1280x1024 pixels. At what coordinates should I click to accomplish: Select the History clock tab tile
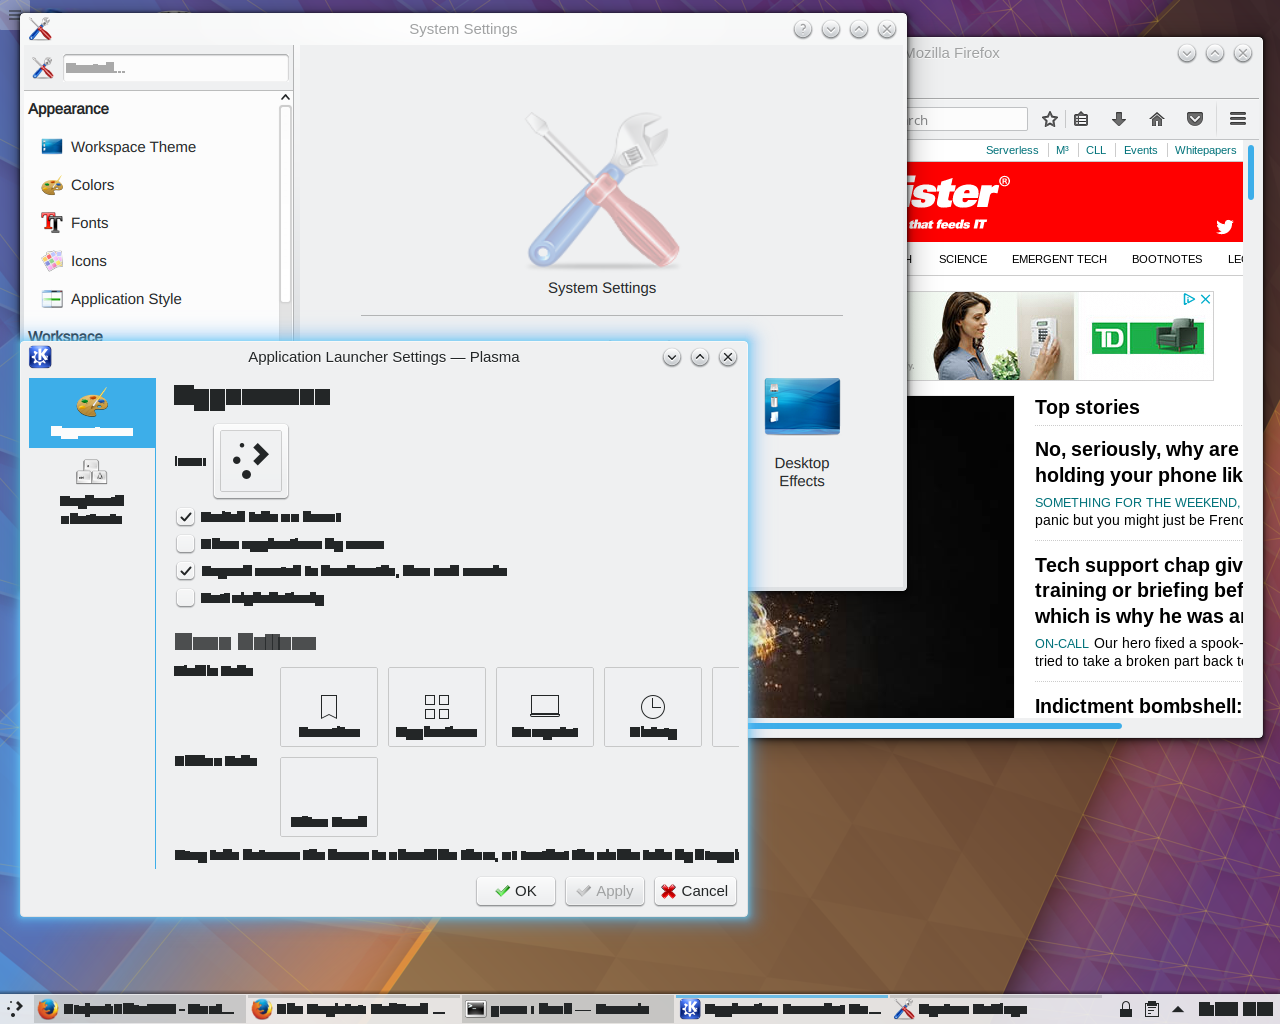pyautogui.click(x=653, y=707)
